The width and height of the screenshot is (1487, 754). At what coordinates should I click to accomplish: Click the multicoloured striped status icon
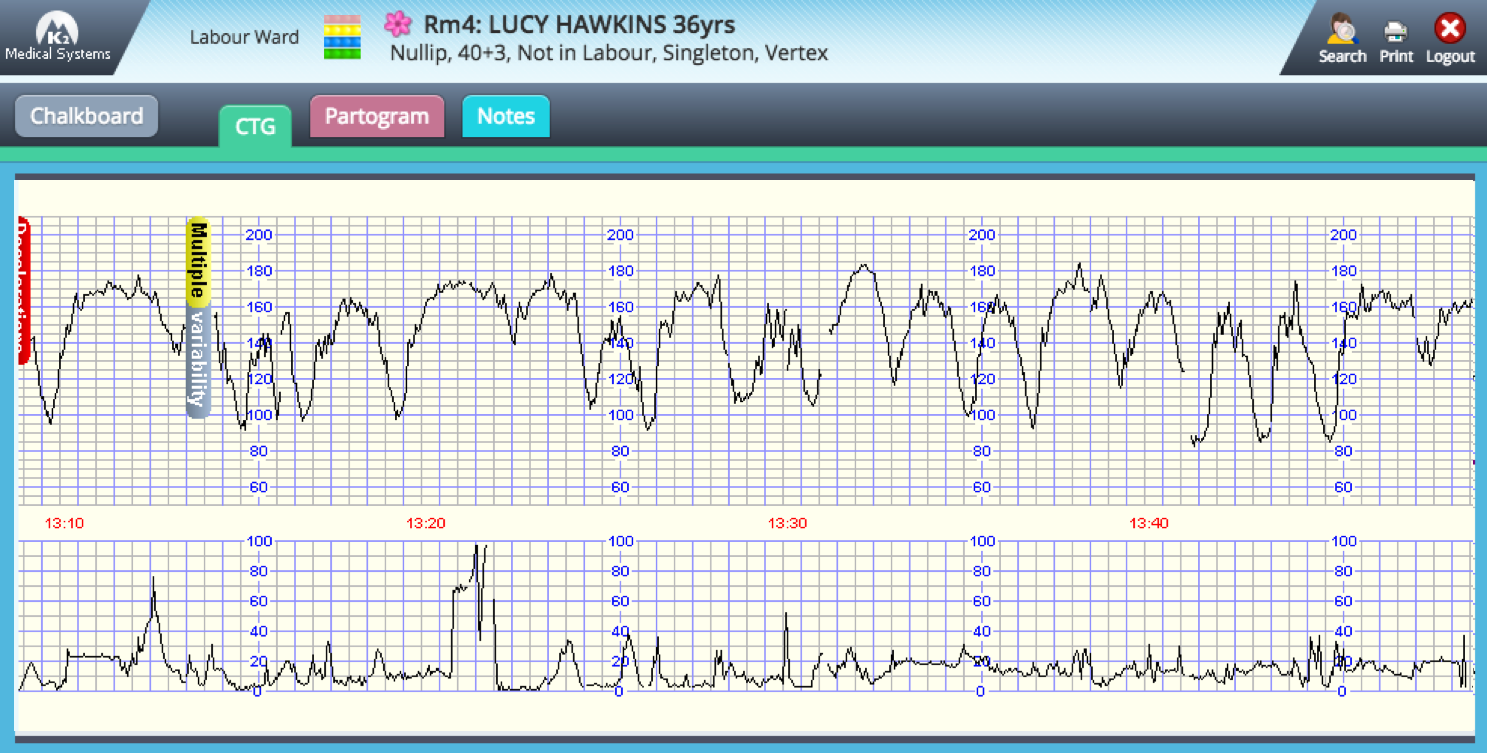342,38
